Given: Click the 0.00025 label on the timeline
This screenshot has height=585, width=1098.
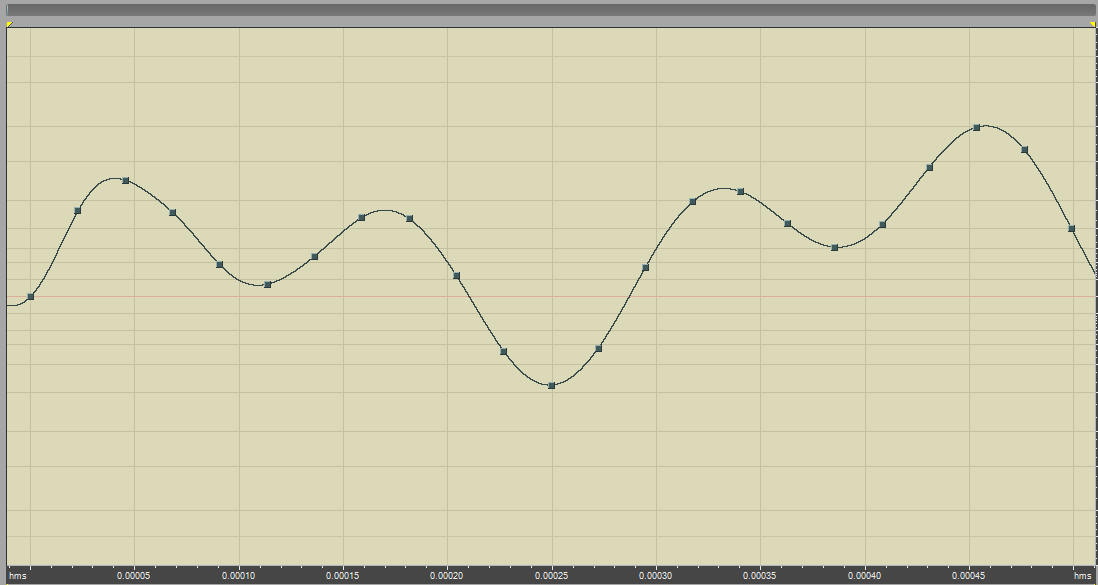Looking at the screenshot, I should tap(551, 576).
